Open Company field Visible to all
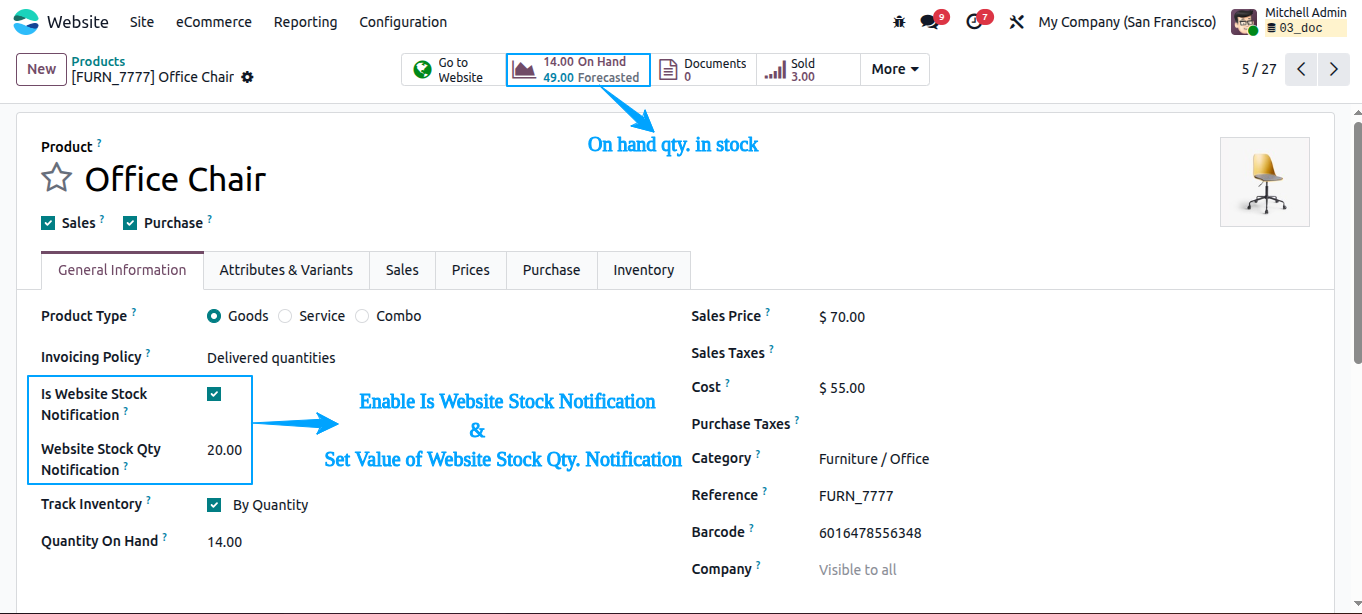1362x614 pixels. point(858,570)
